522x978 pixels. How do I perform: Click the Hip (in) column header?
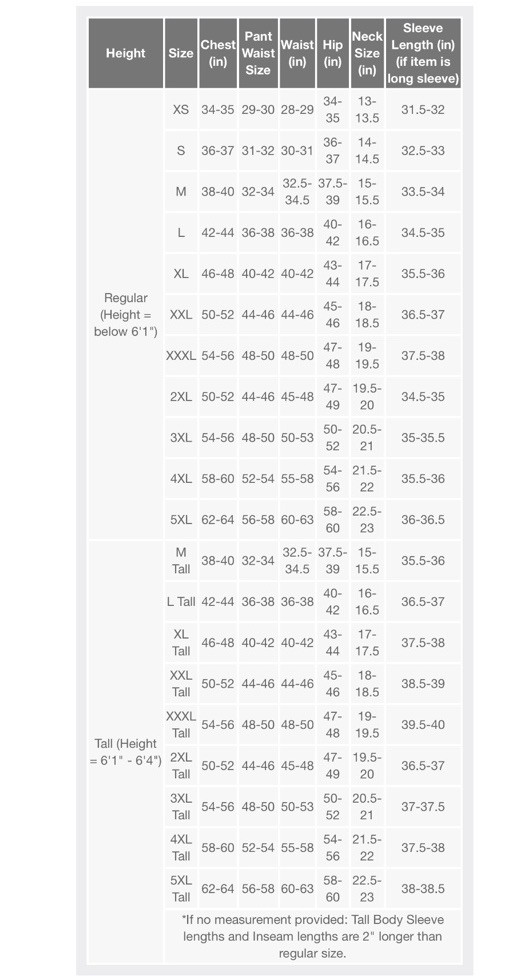(333, 53)
